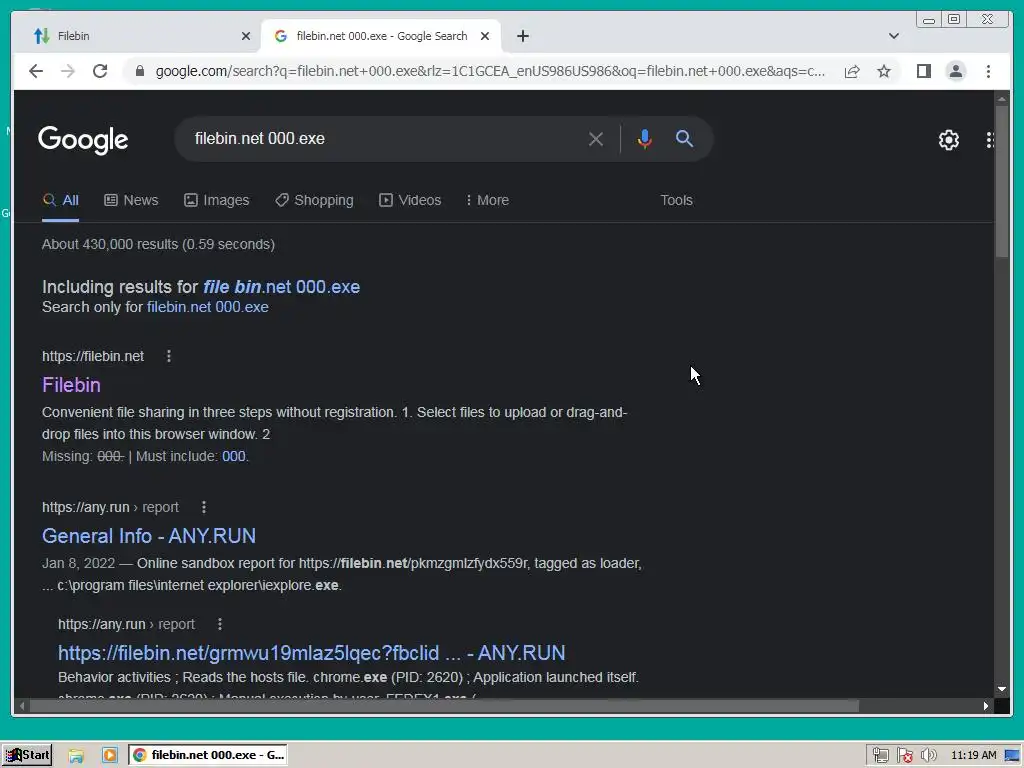Click the network tray icon
Image resolution: width=1024 pixels, height=768 pixels.
pos(880,756)
